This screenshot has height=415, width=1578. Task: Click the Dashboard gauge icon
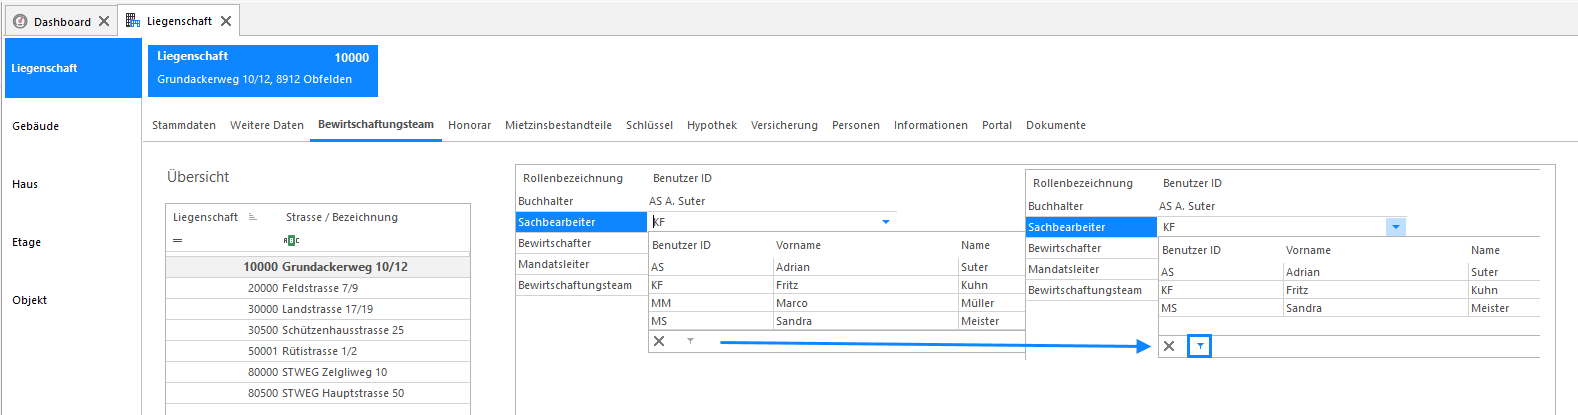20,21
